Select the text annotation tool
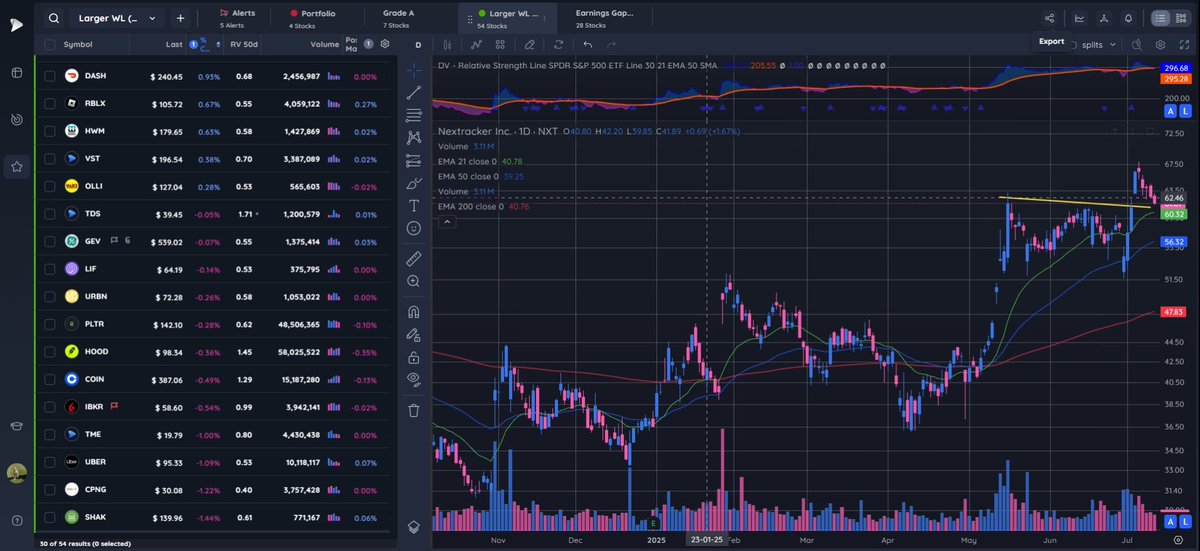The height and width of the screenshot is (551, 1200). tap(414, 205)
